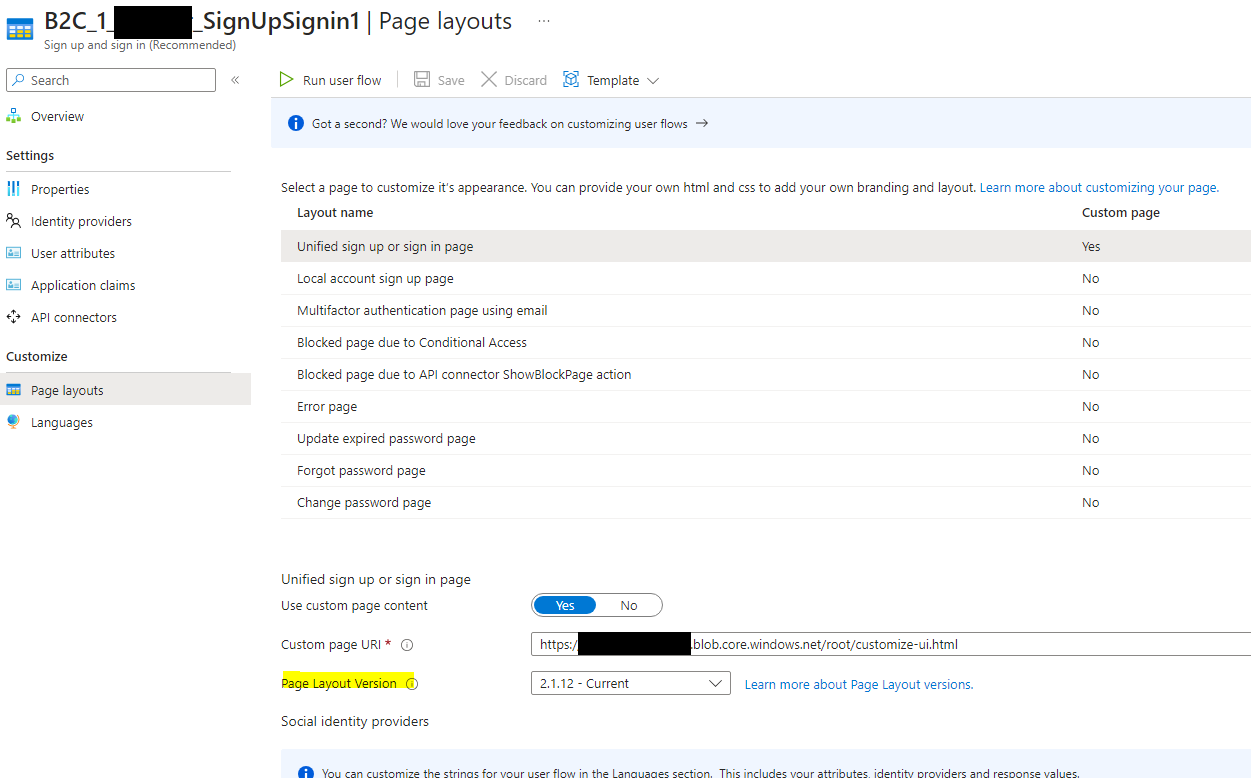Click the Identity providers people icon
This screenshot has height=778, width=1251.
14,221
